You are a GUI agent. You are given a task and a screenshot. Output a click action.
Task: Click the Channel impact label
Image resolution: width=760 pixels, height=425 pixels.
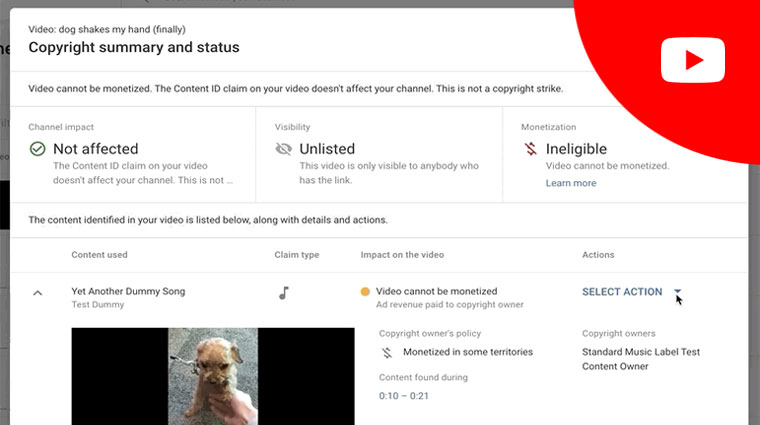pyautogui.click(x=61, y=127)
